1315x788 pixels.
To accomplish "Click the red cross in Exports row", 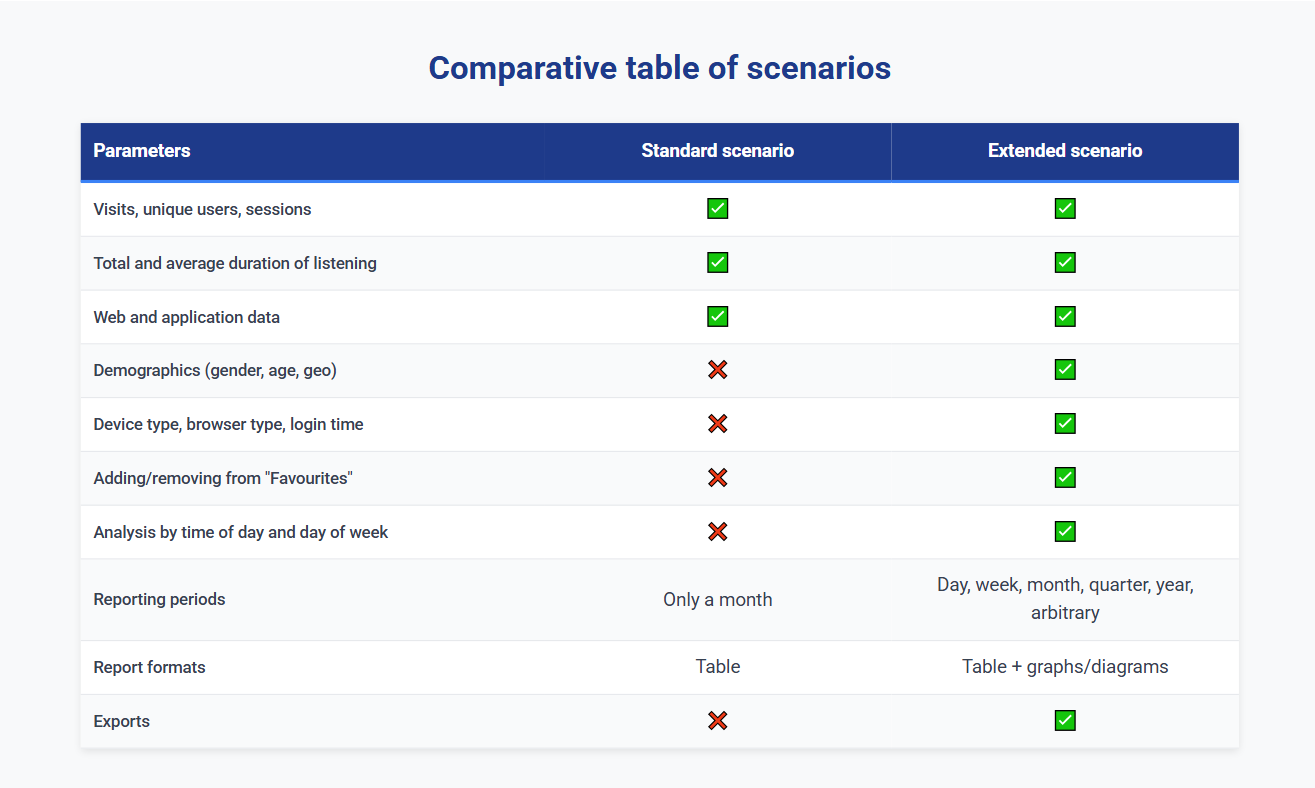I will pos(717,721).
